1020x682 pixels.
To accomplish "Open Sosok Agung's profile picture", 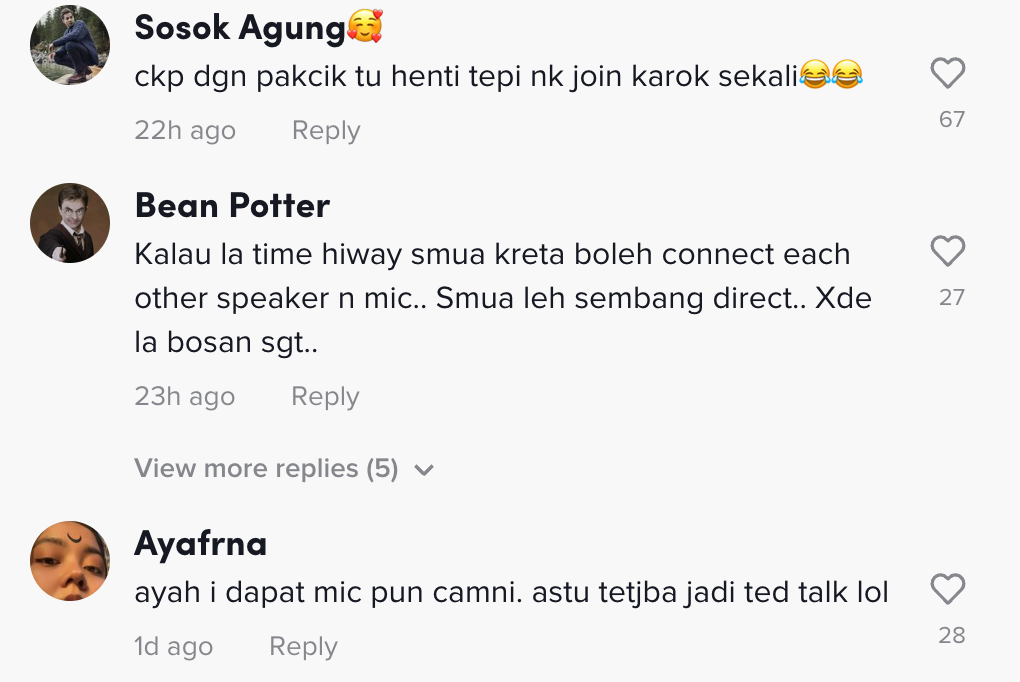I will point(70,45).
